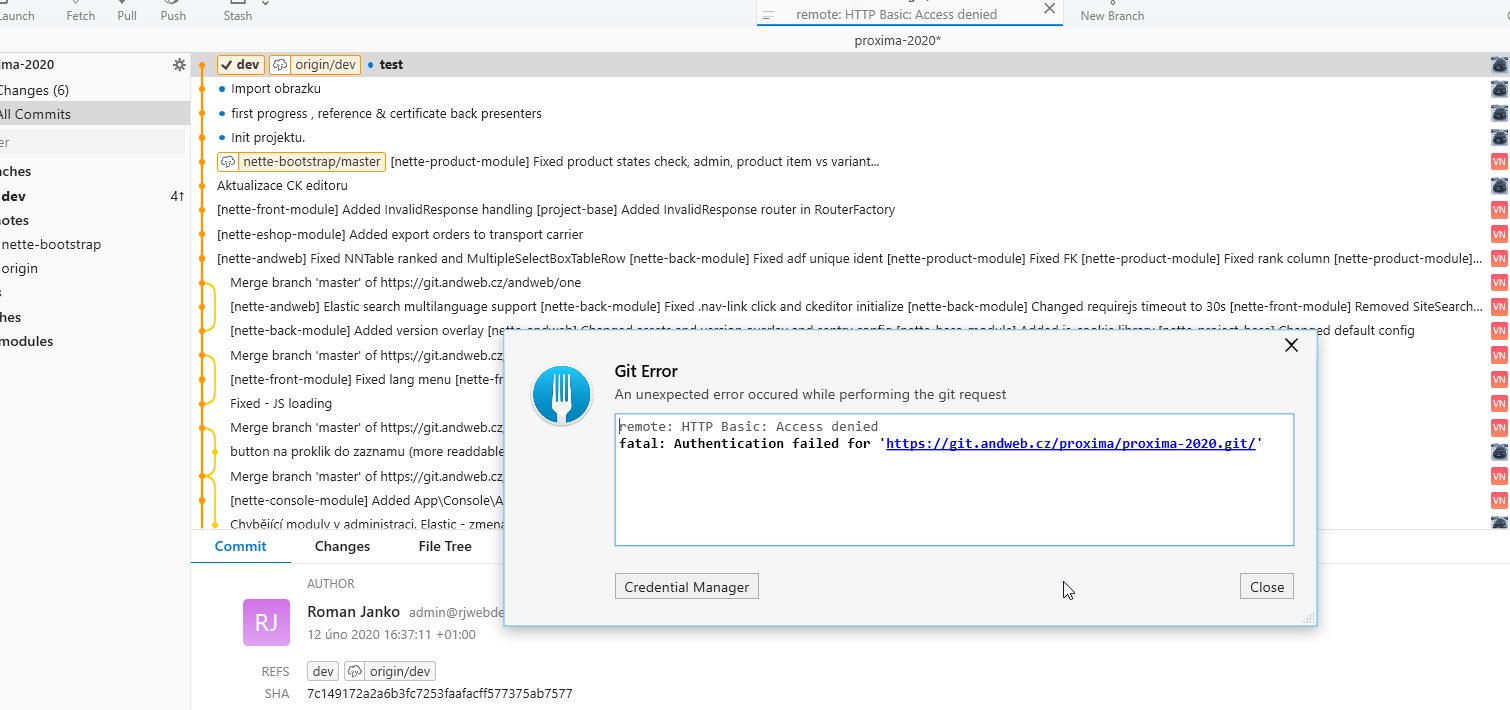
Task: Open the Credential Manager button
Action: point(687,587)
